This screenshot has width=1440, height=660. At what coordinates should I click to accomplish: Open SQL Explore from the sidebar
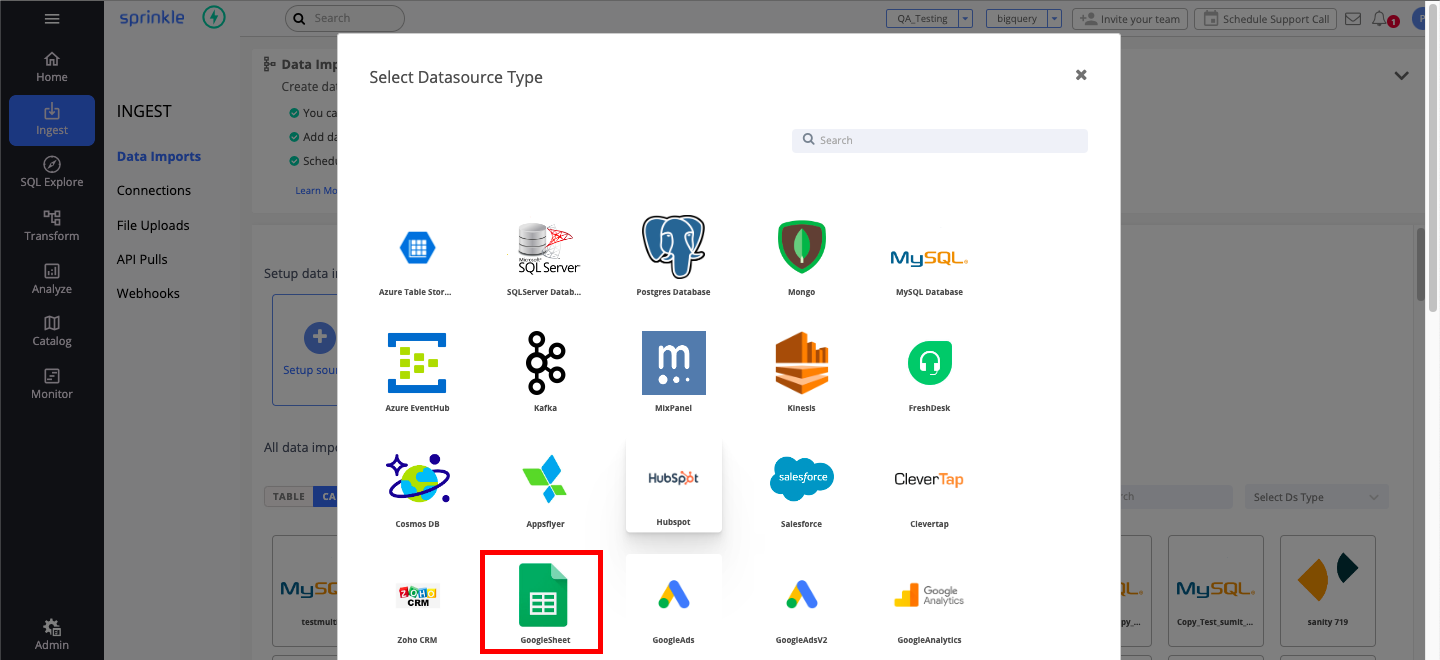pos(52,172)
